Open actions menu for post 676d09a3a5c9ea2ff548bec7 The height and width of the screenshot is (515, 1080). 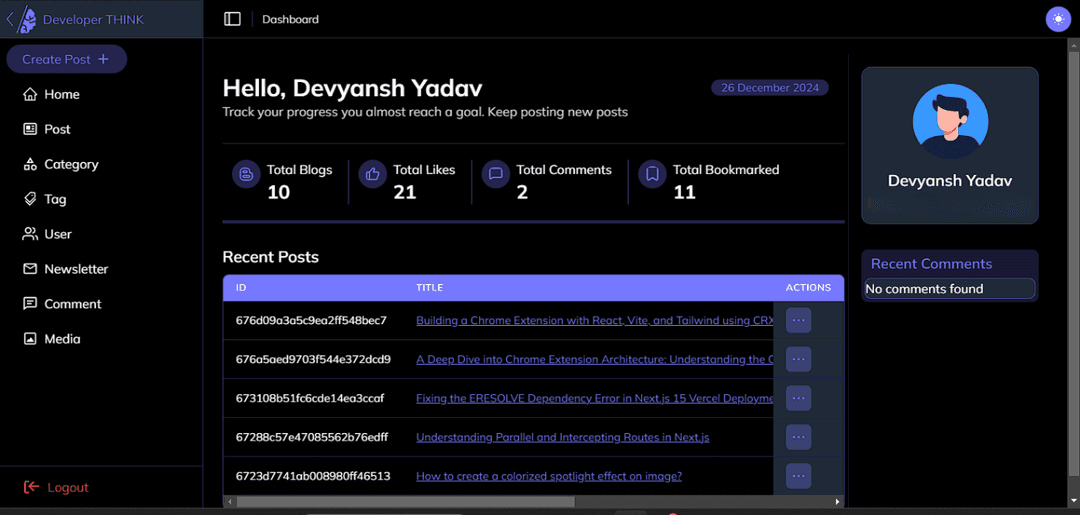coord(798,321)
